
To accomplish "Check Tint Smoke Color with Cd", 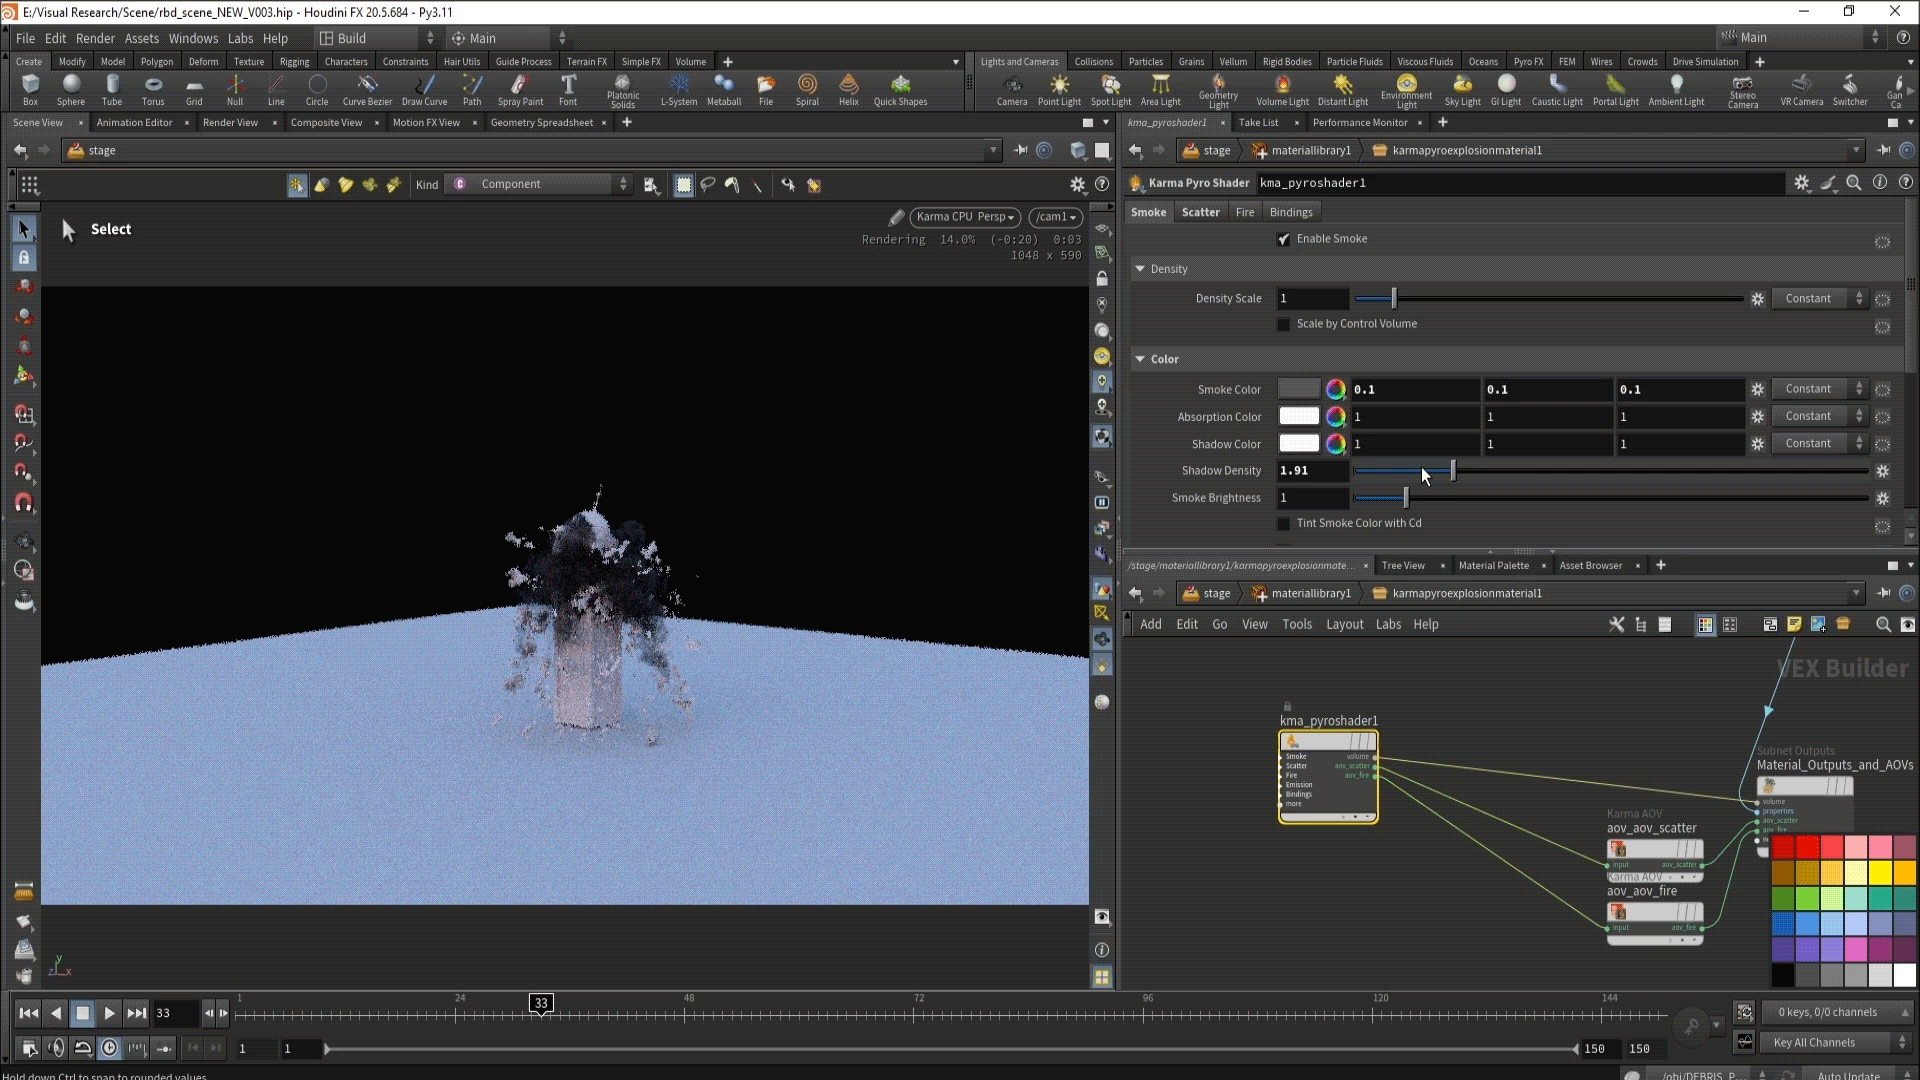I will coord(1284,523).
